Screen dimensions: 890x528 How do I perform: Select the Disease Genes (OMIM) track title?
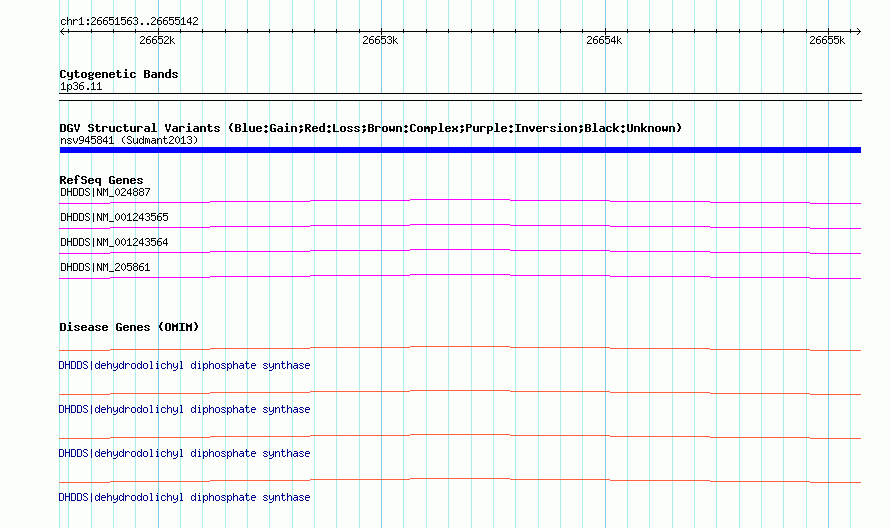point(129,327)
